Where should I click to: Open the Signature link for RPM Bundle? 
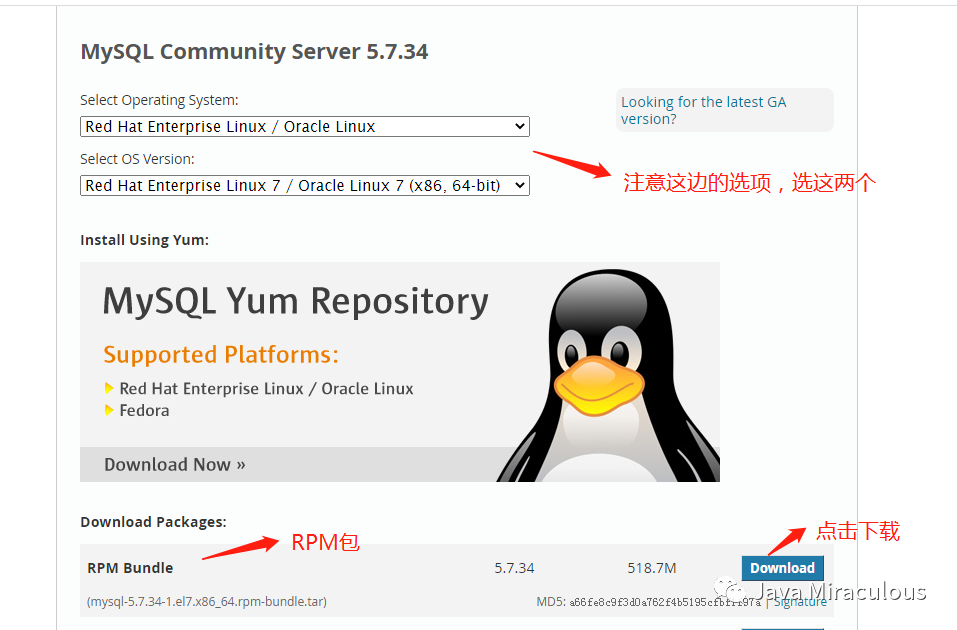click(x=800, y=602)
